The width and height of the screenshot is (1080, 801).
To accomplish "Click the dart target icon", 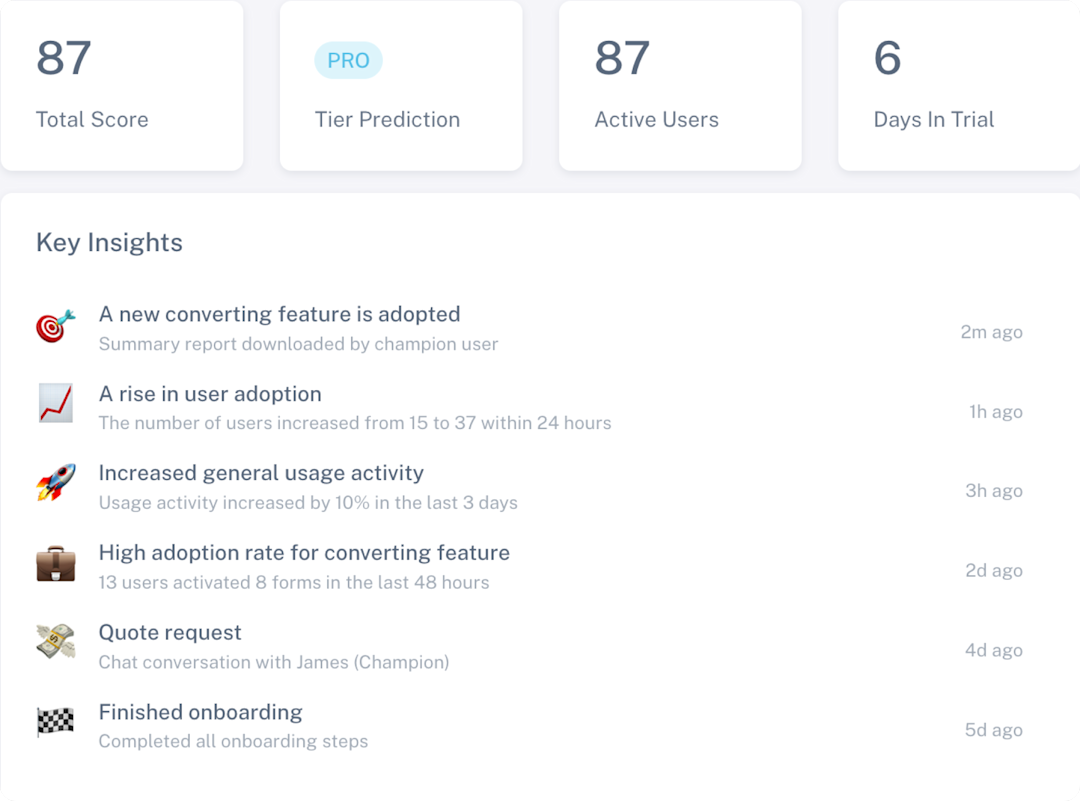I will (x=56, y=326).
